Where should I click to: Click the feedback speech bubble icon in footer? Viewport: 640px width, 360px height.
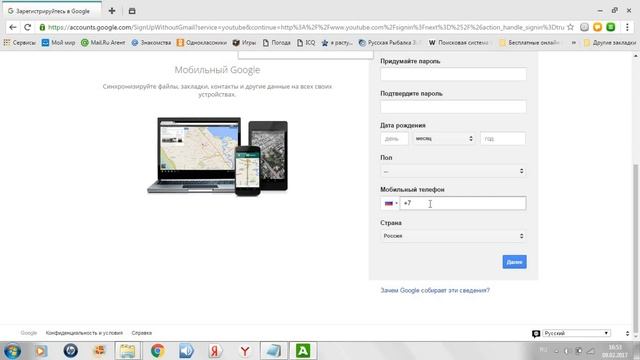tap(536, 333)
